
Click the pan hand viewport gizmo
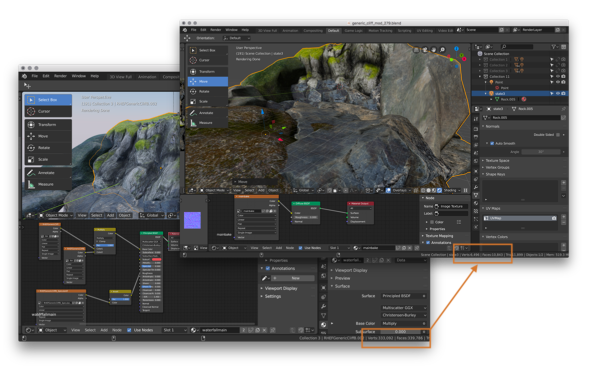(x=434, y=50)
